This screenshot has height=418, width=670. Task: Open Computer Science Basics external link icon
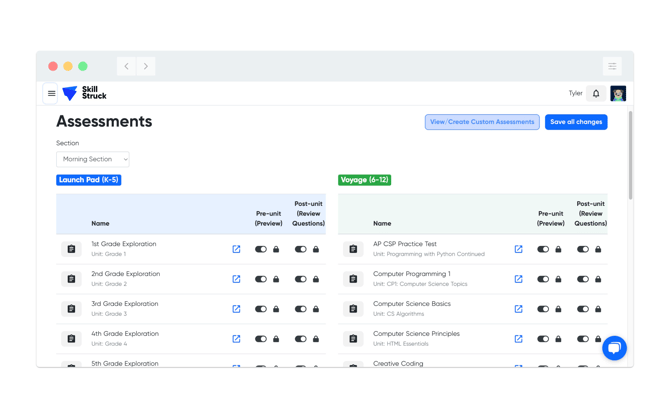(518, 309)
